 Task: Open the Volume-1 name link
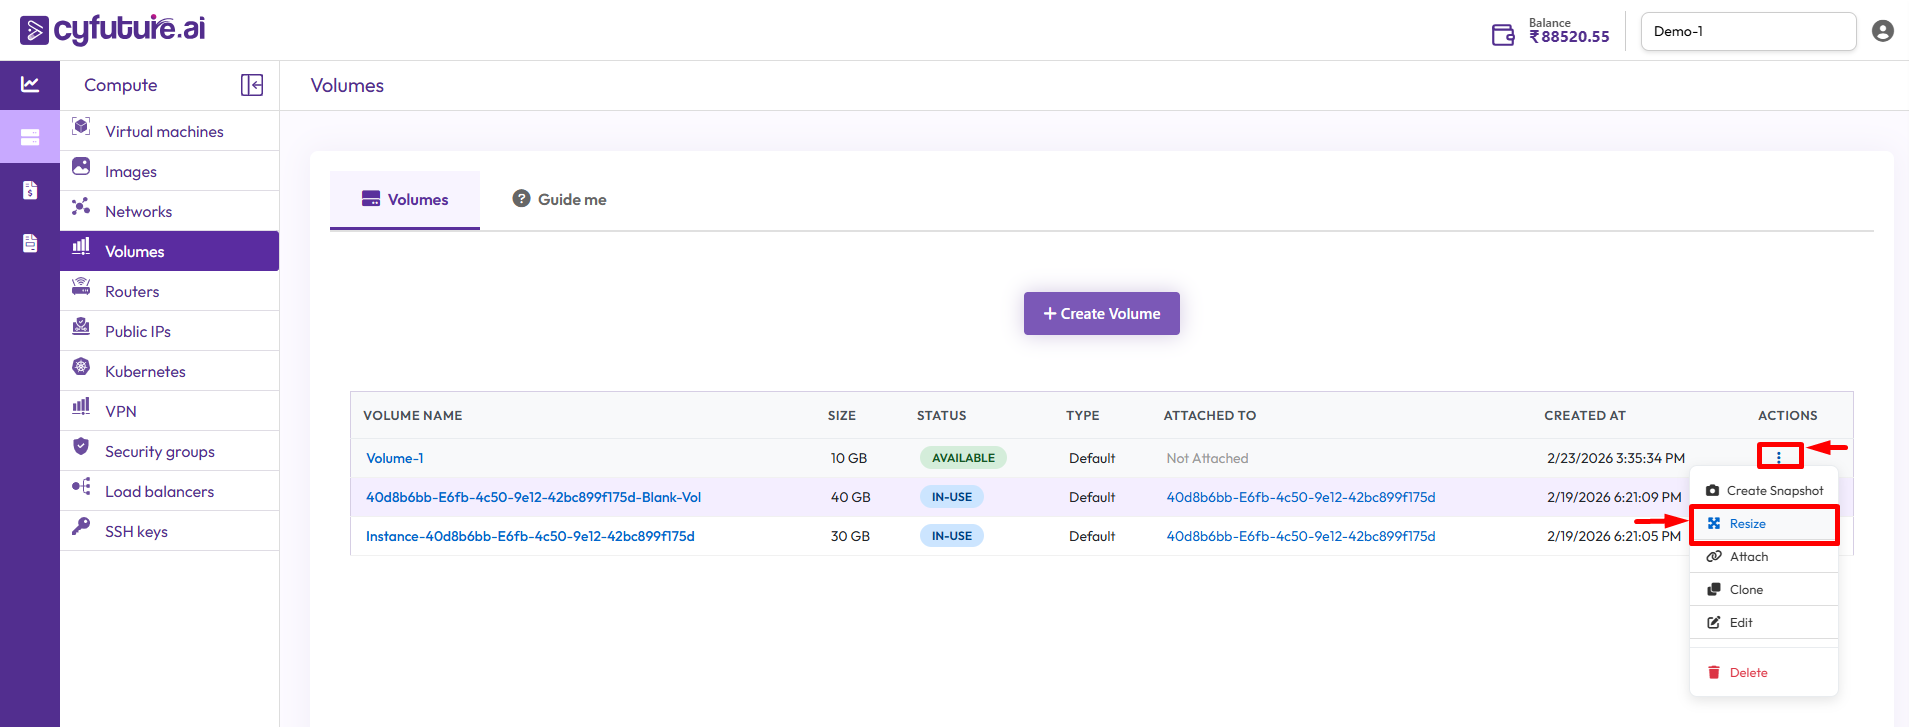(x=395, y=458)
